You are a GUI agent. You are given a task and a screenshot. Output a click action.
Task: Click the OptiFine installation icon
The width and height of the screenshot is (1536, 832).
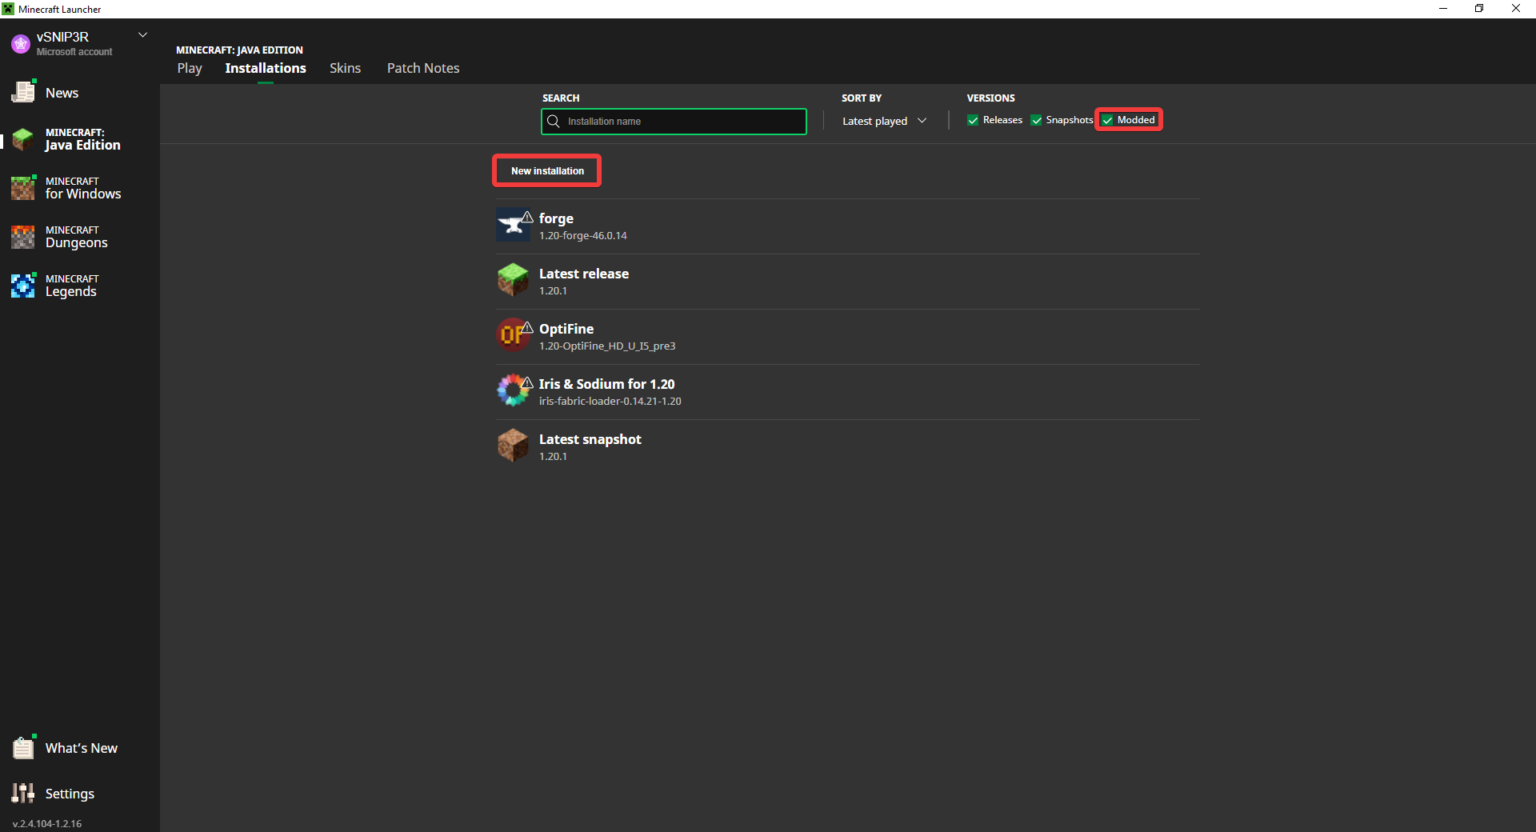click(x=513, y=335)
